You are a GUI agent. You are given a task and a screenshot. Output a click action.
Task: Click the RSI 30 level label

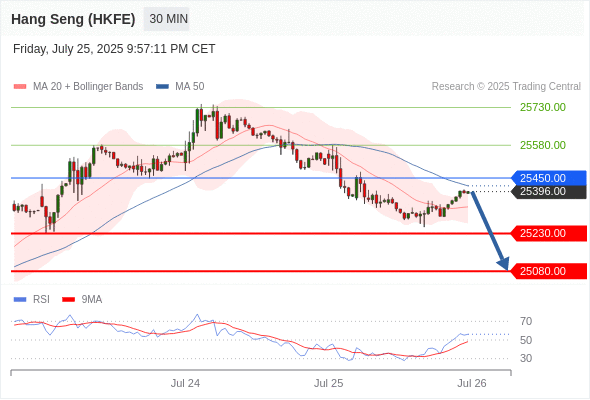coord(526,358)
